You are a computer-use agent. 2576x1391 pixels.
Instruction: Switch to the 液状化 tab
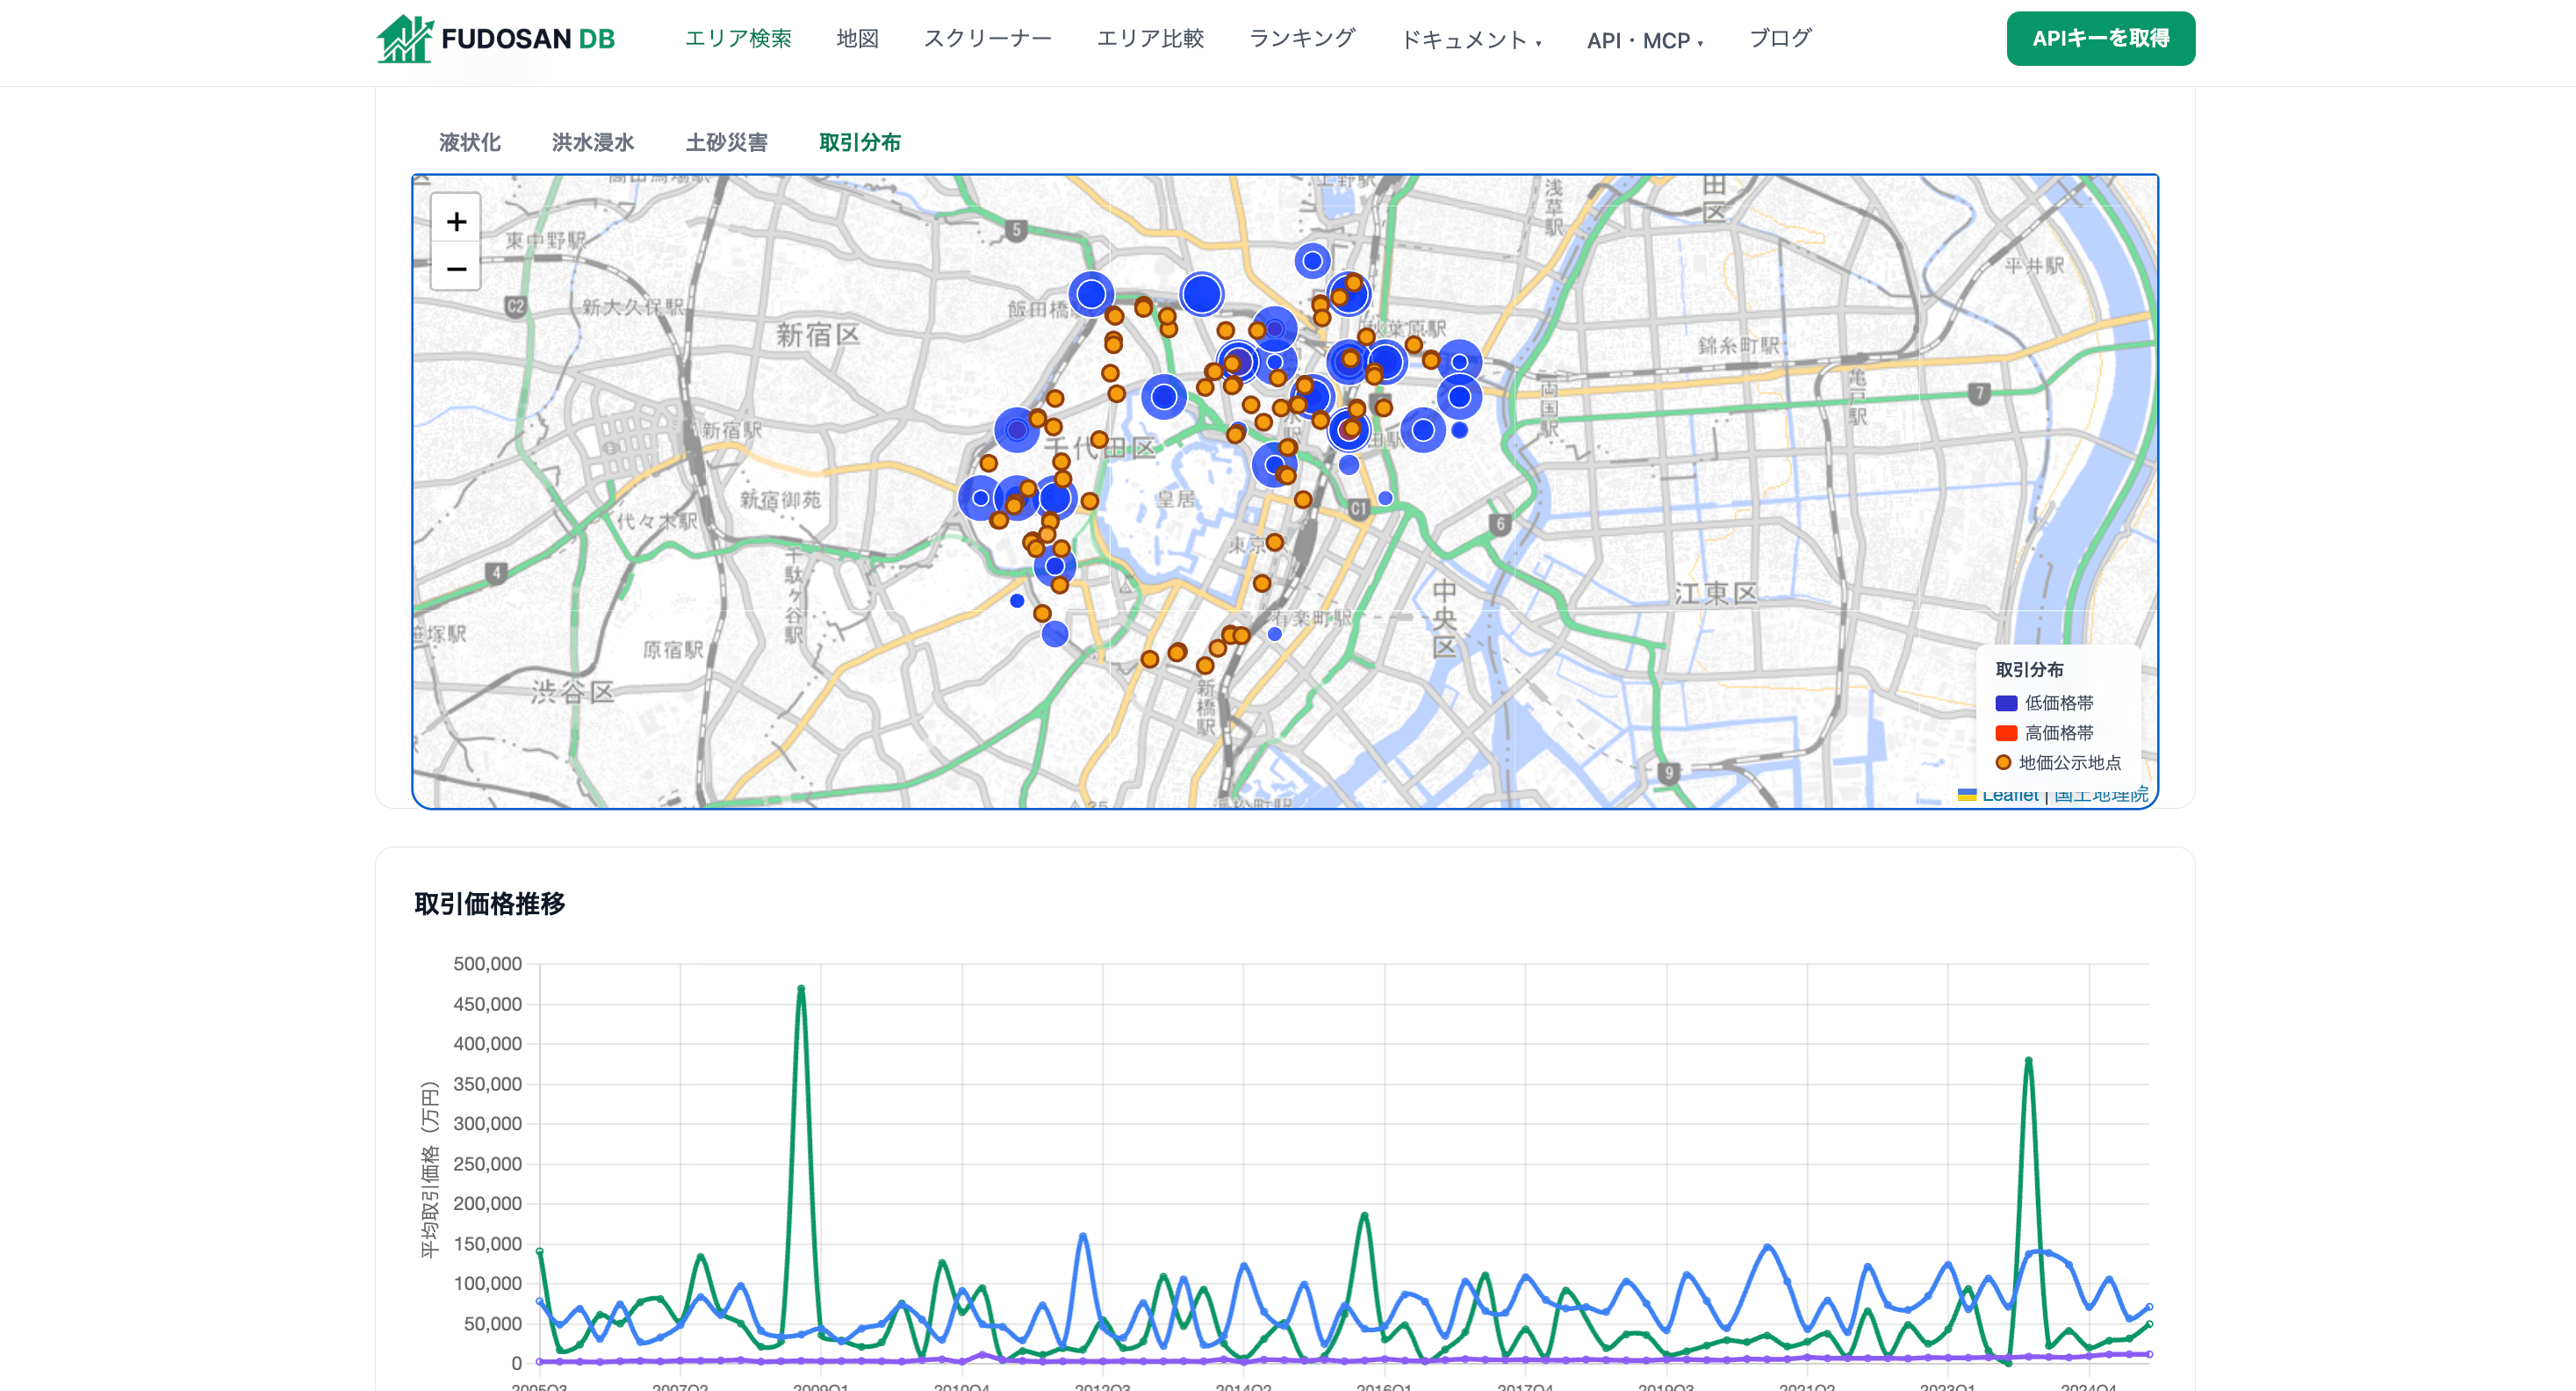tap(469, 142)
